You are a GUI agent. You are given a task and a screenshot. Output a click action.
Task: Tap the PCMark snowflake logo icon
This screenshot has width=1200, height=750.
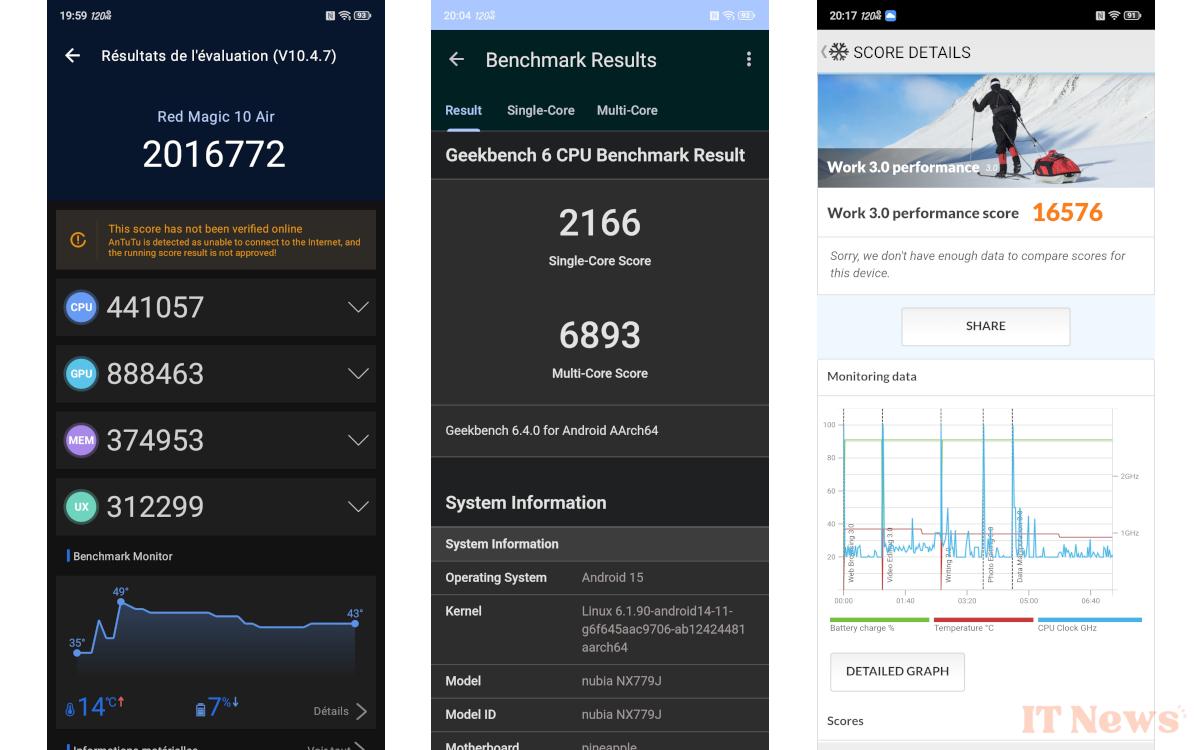pos(839,52)
